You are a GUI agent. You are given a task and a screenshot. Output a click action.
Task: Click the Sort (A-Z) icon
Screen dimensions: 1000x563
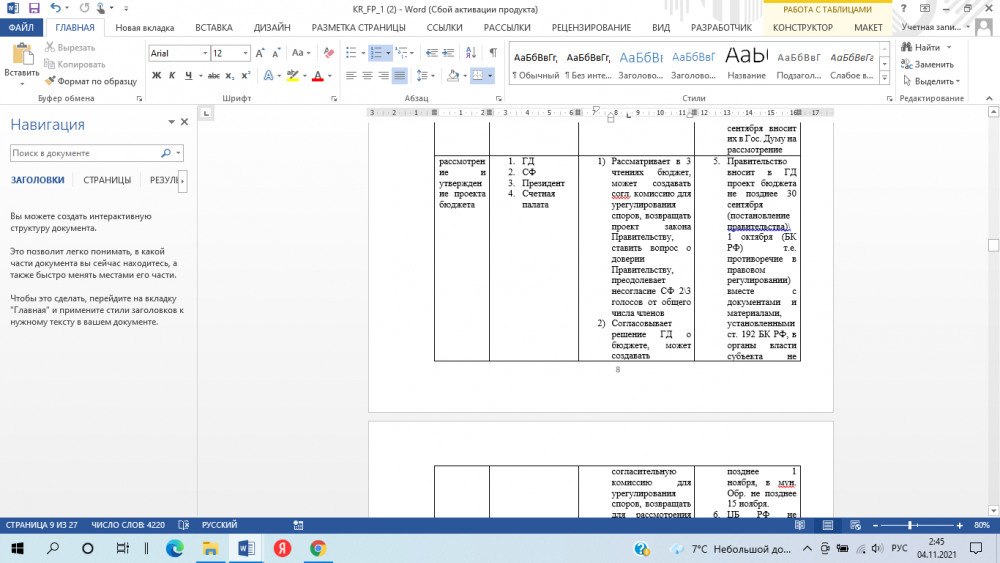point(470,53)
